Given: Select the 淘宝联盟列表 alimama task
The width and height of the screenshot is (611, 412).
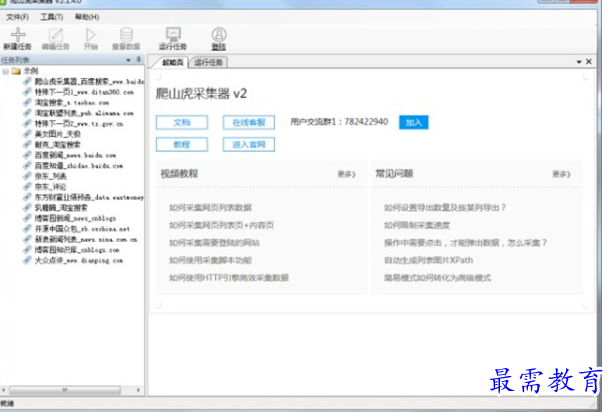Looking at the screenshot, I should click(84, 113).
